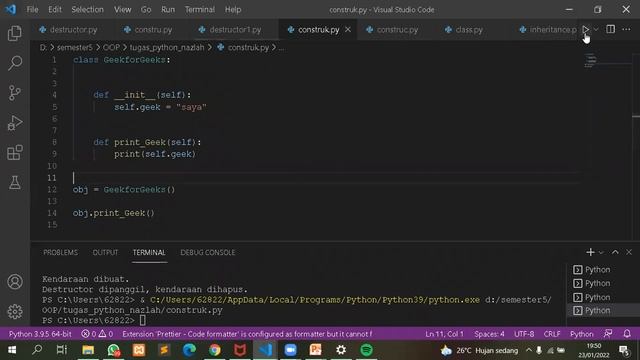Open Zoom from the taskbar
The height and width of the screenshot is (360, 640).
290,350
